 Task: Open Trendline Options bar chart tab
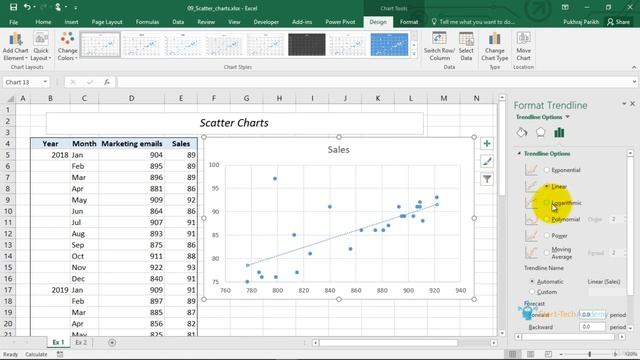(559, 133)
